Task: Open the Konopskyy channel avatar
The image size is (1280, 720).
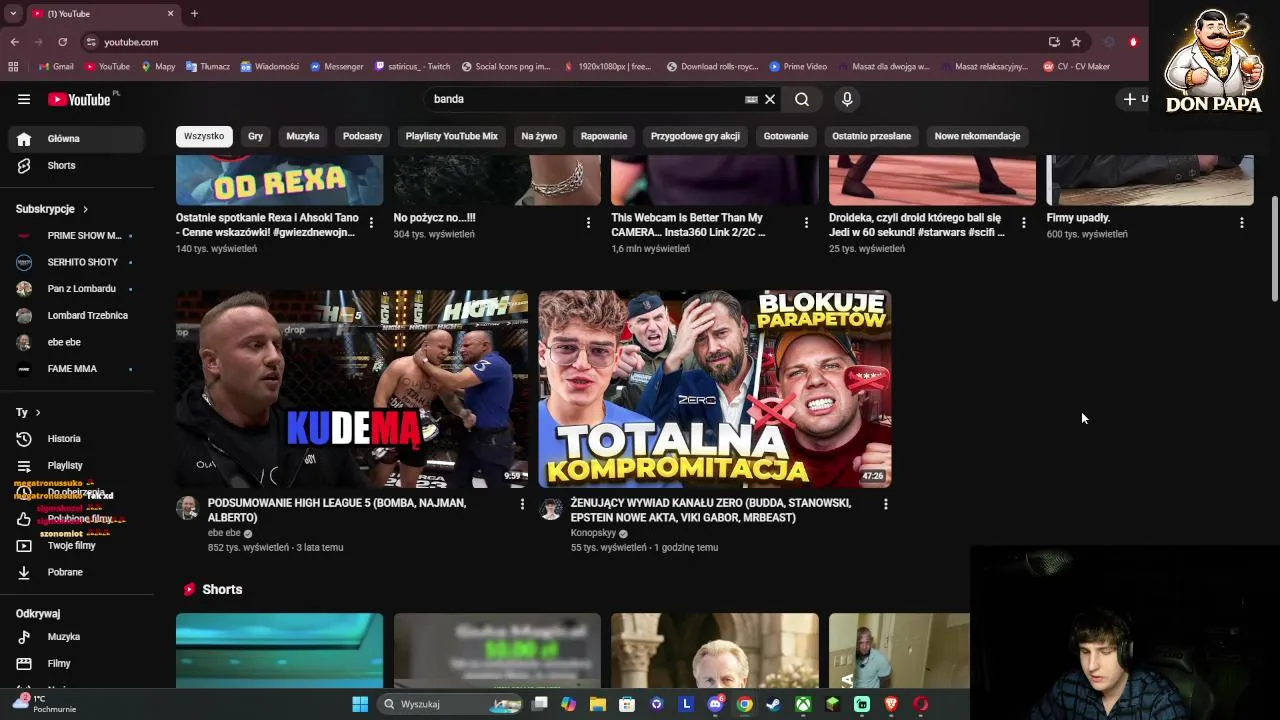Action: point(550,508)
